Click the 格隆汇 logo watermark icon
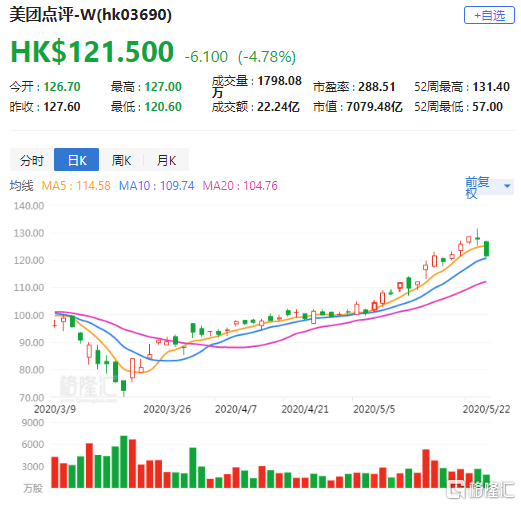 (456, 490)
